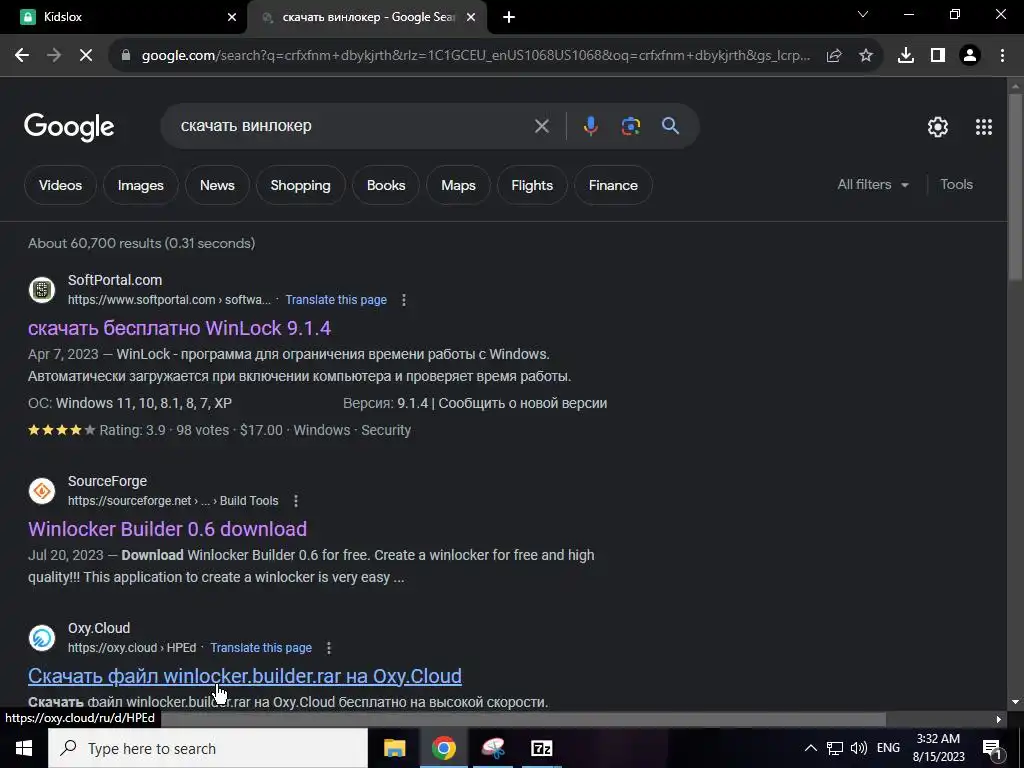Open options for SoftPortal result
The height and width of the screenshot is (768, 1024).
404,300
